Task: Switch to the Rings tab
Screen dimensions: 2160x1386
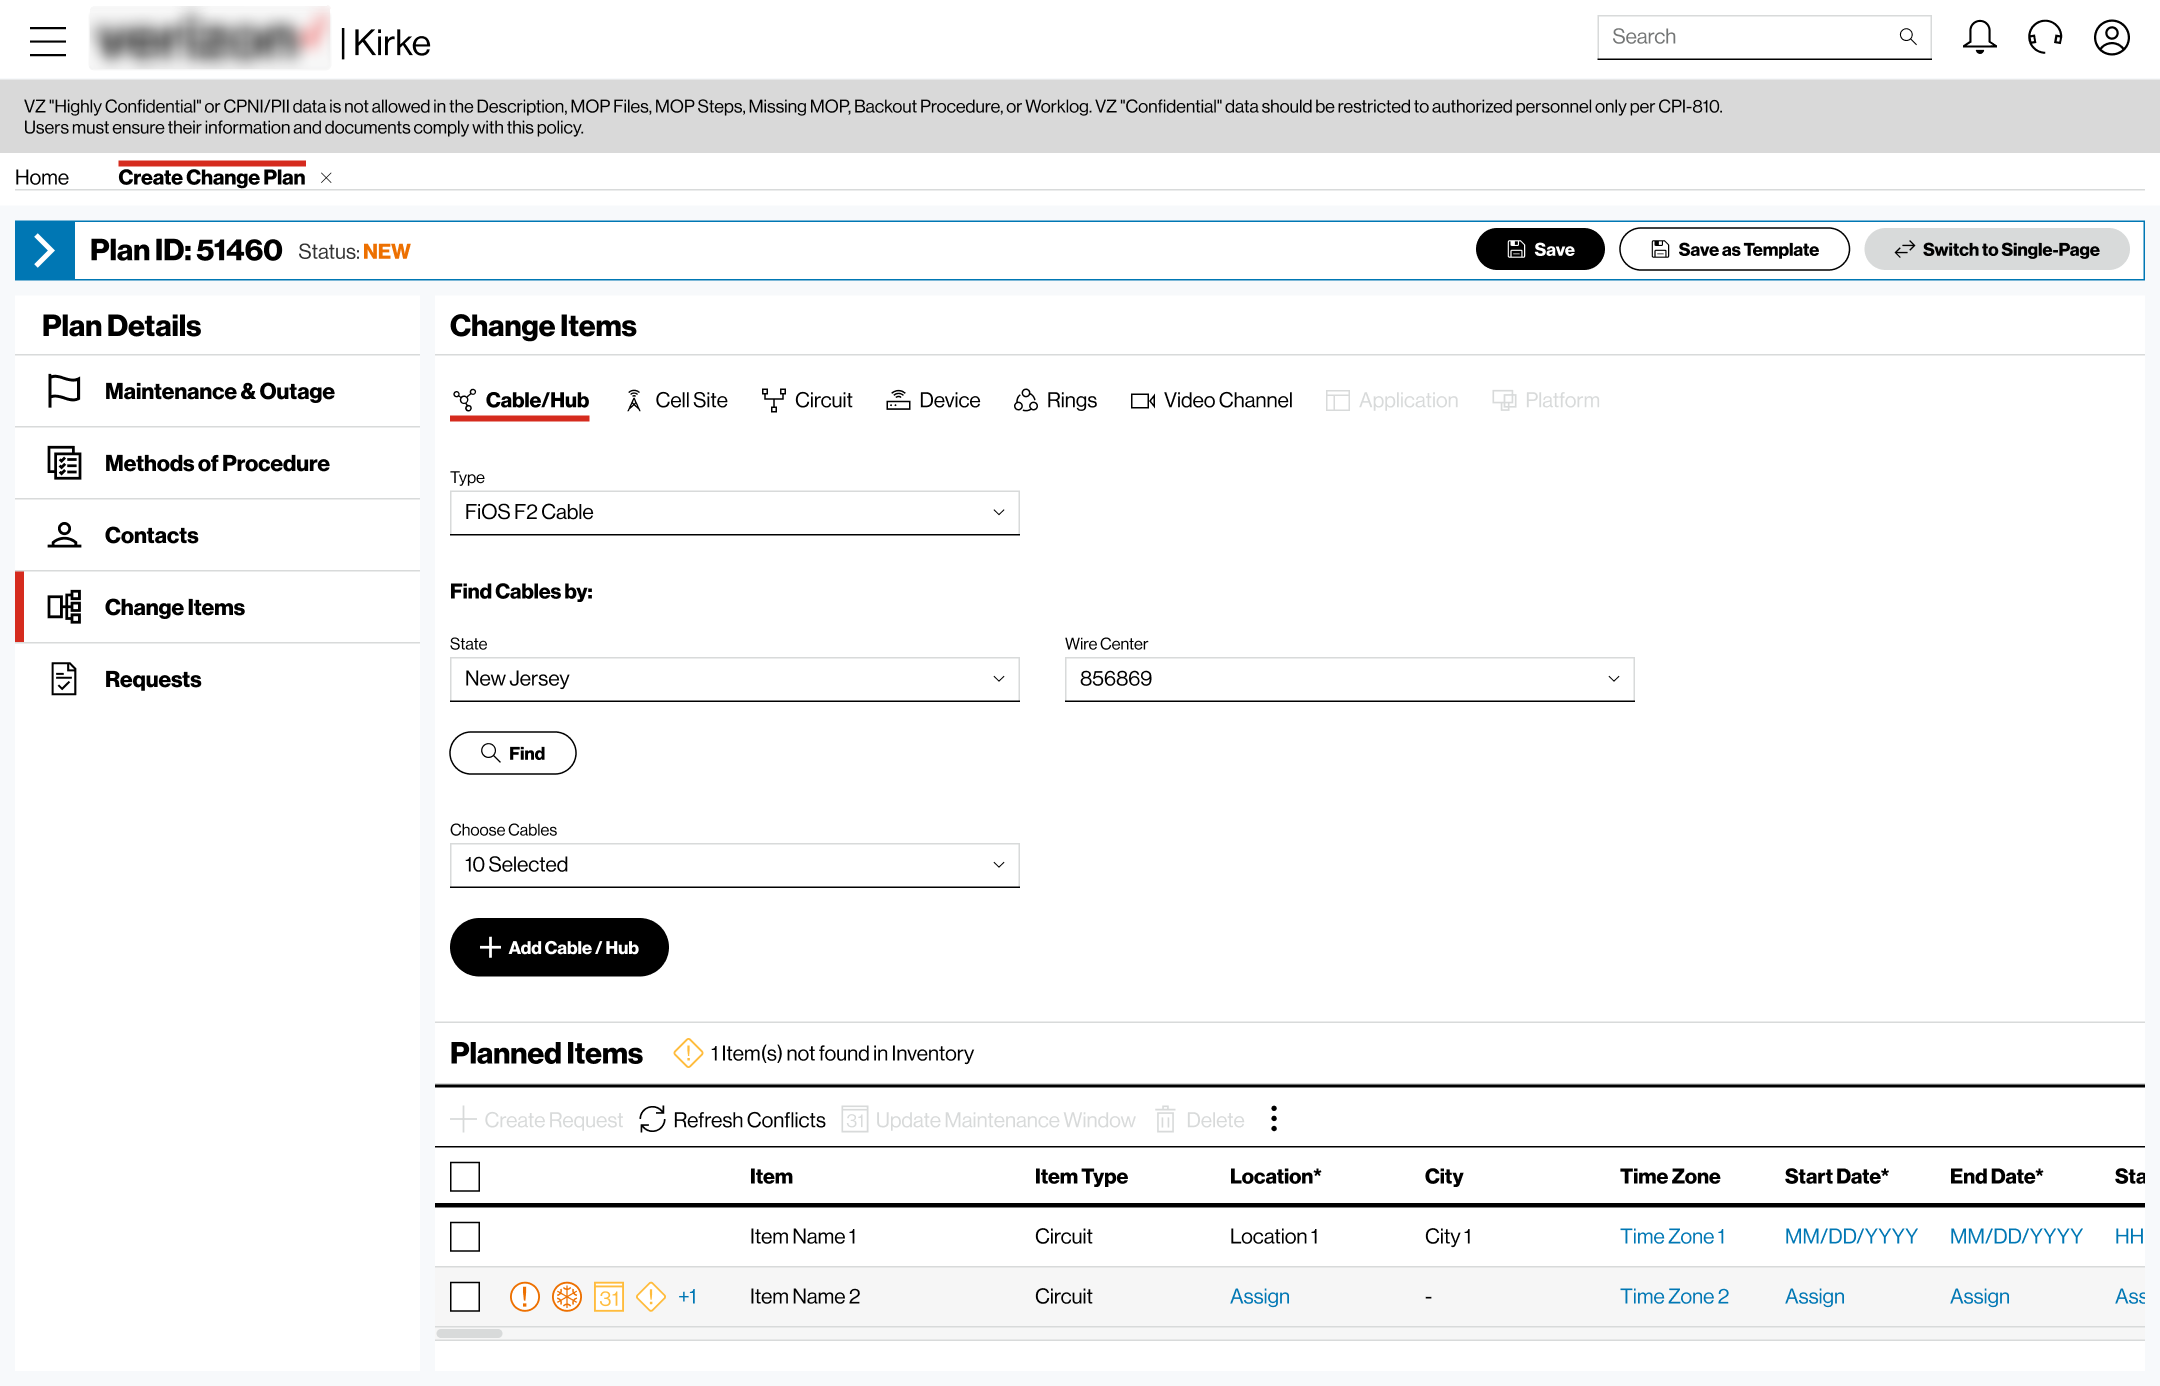Action: click(x=1055, y=401)
